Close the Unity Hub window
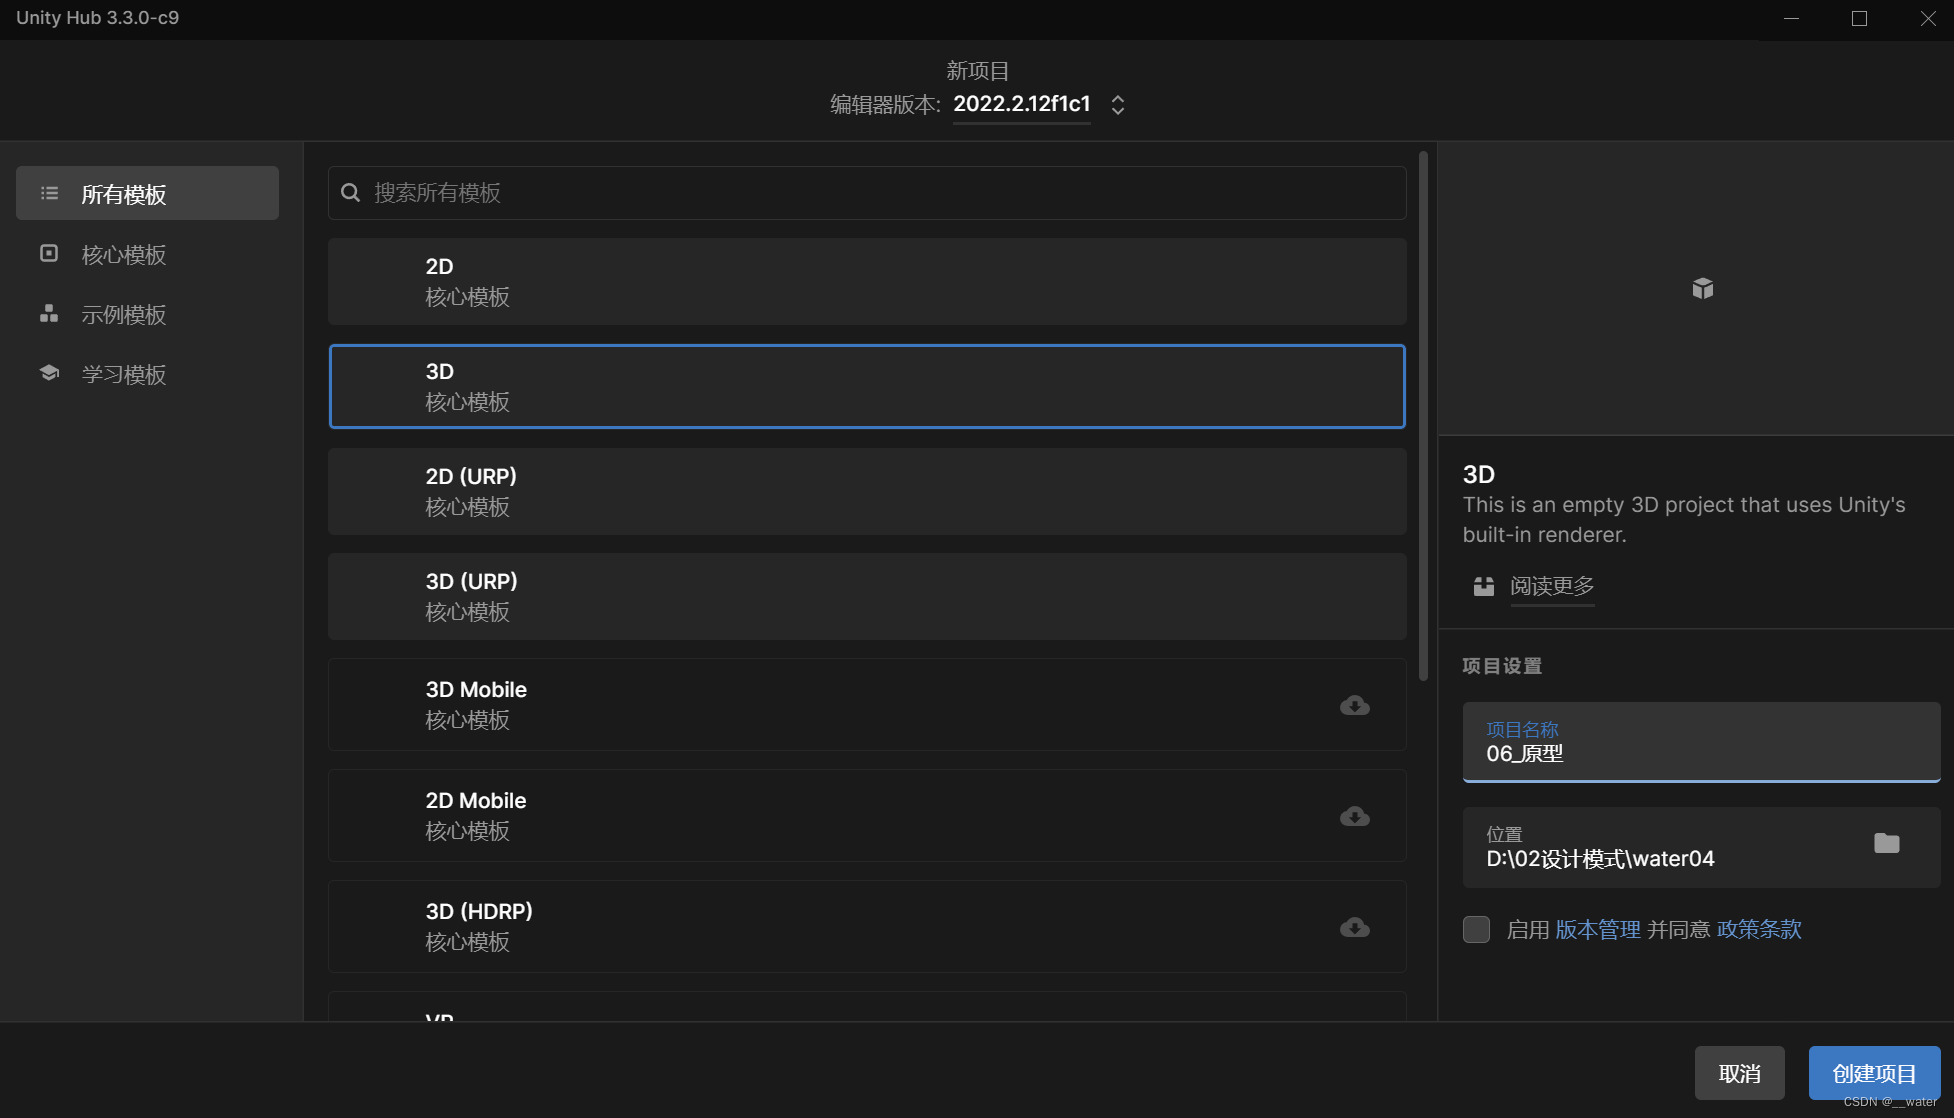This screenshot has width=1954, height=1118. coord(1928,19)
